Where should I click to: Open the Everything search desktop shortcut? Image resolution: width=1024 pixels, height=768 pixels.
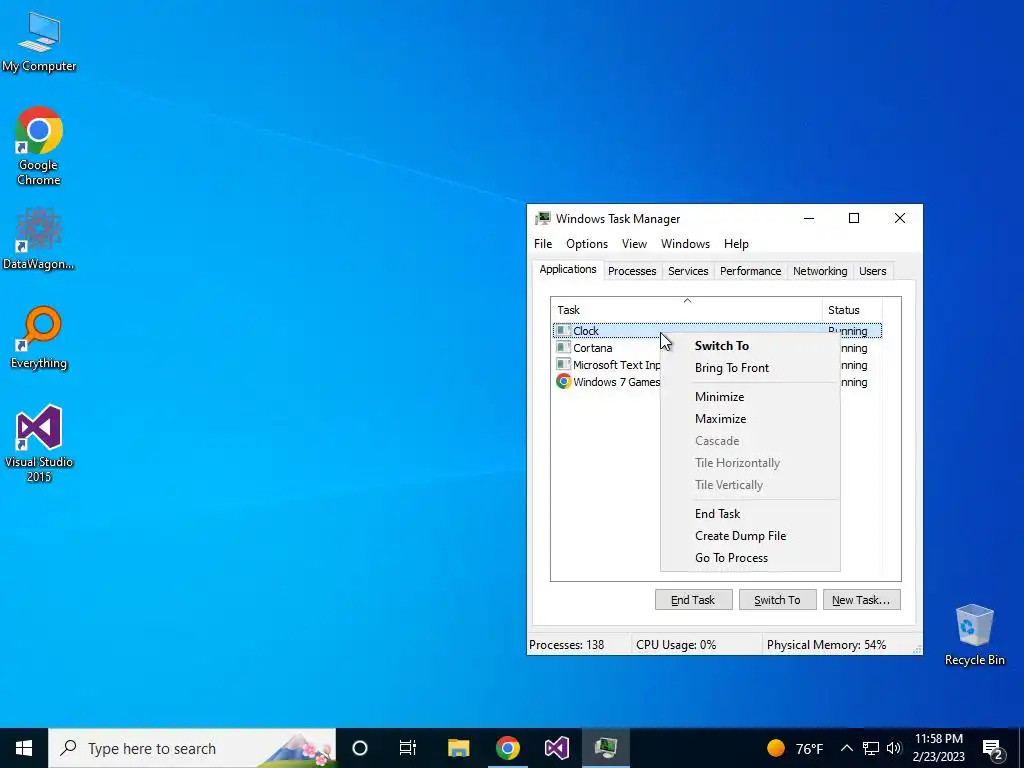tap(39, 338)
